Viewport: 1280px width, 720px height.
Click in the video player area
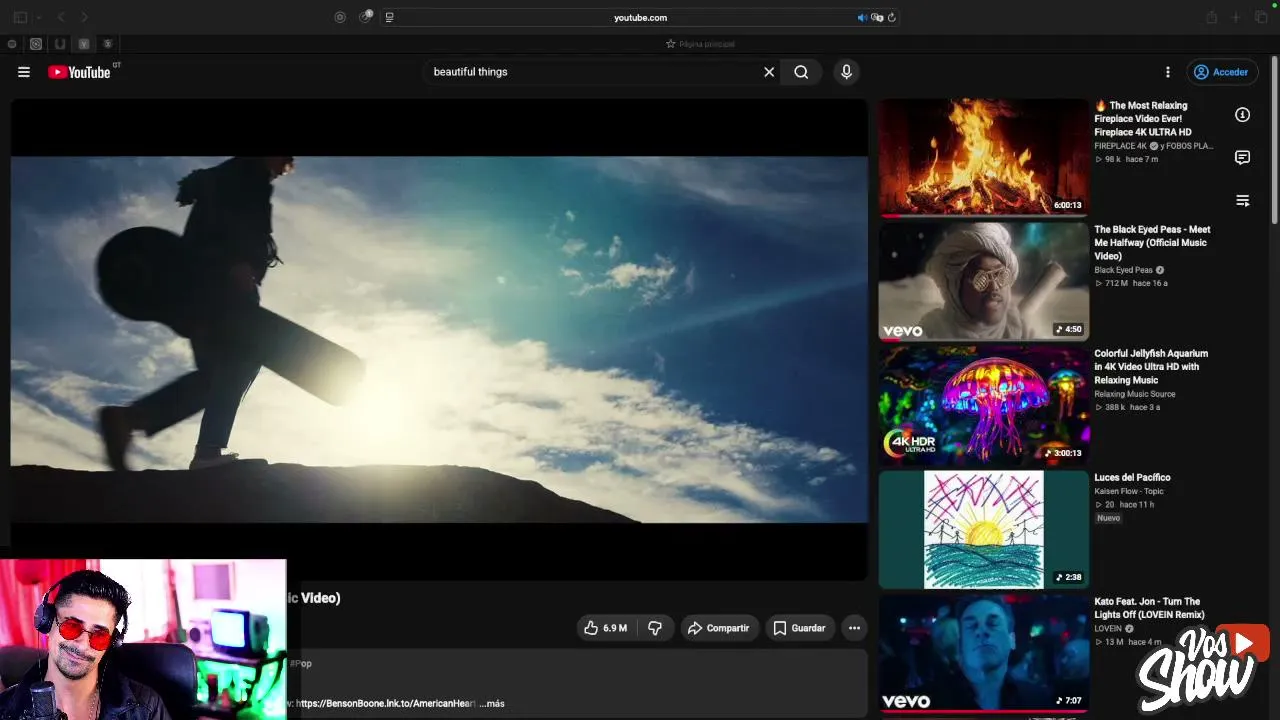pyautogui.click(x=439, y=339)
